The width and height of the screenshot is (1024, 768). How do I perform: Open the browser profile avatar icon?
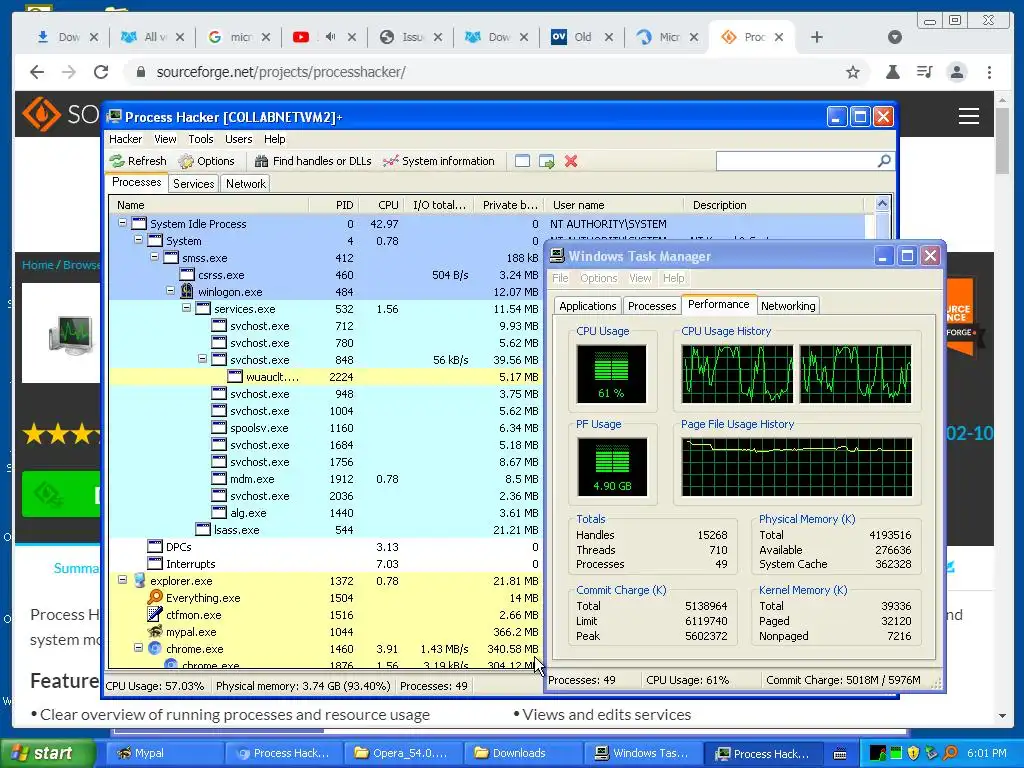[957, 72]
